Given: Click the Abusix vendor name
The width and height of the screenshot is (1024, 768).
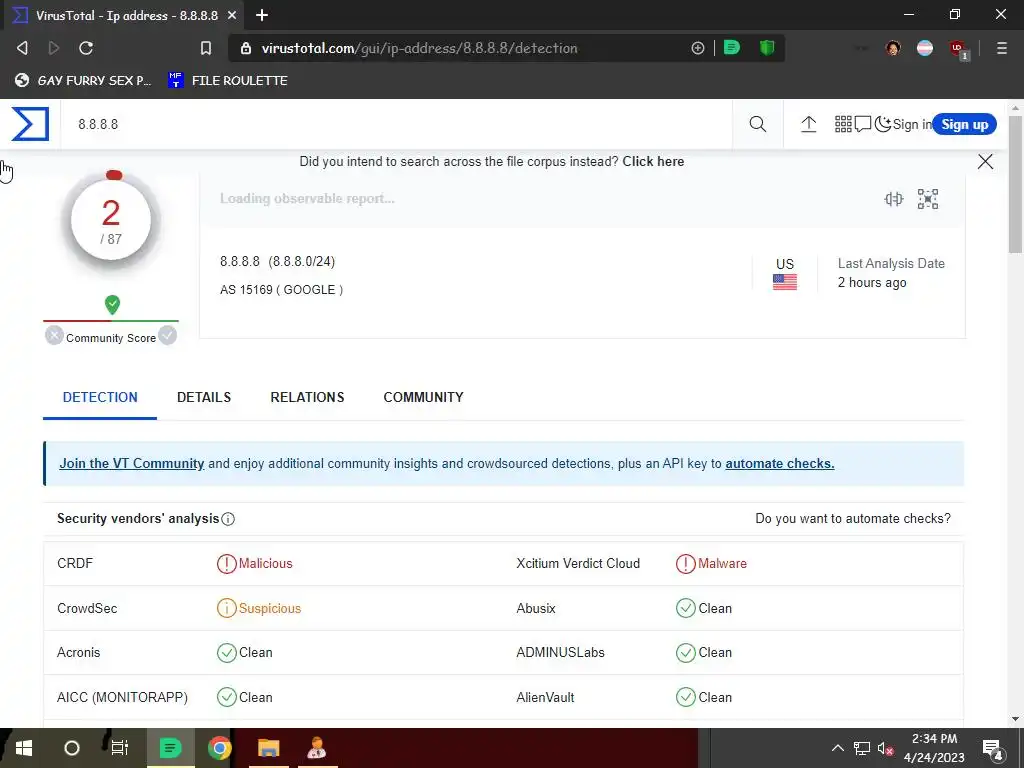Looking at the screenshot, I should pyautogui.click(x=536, y=608).
